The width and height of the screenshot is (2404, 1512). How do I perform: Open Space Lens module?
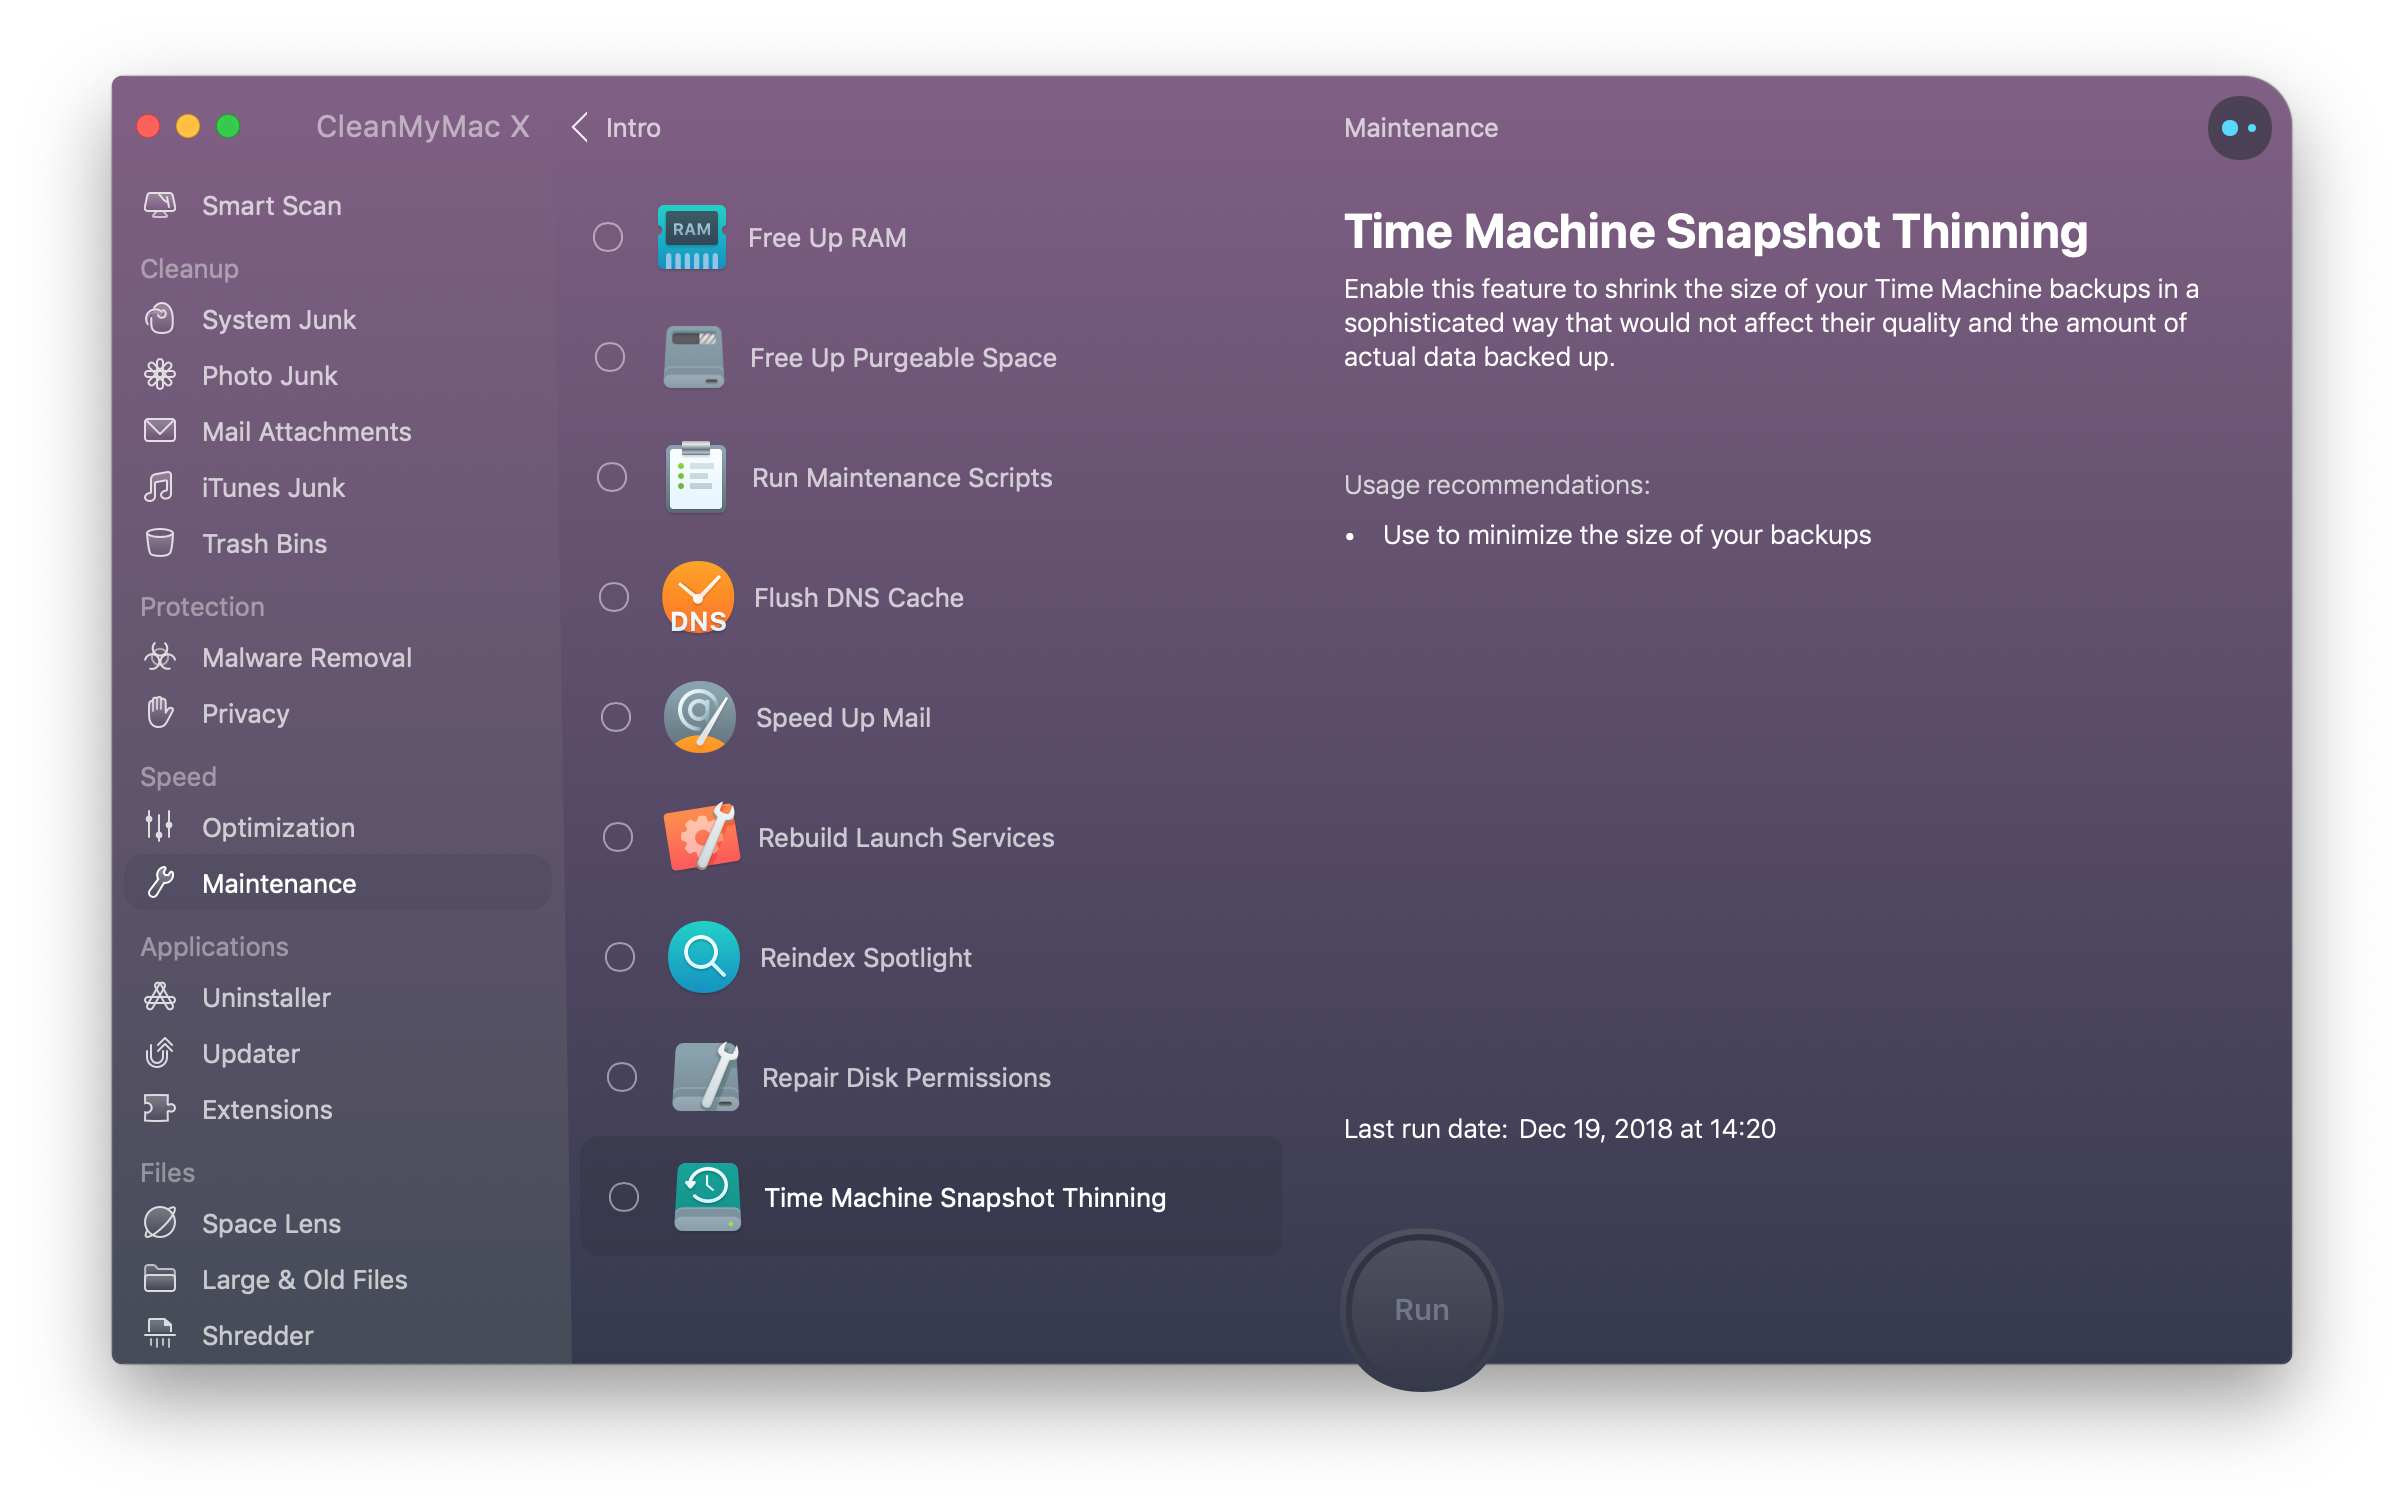tap(338, 1223)
